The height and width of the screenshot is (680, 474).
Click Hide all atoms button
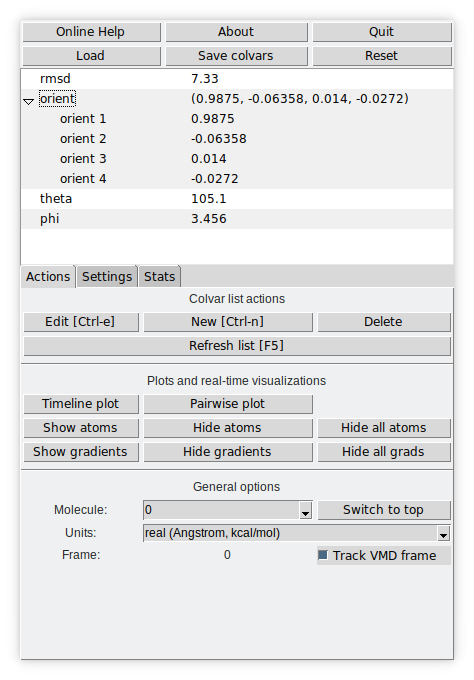click(384, 428)
